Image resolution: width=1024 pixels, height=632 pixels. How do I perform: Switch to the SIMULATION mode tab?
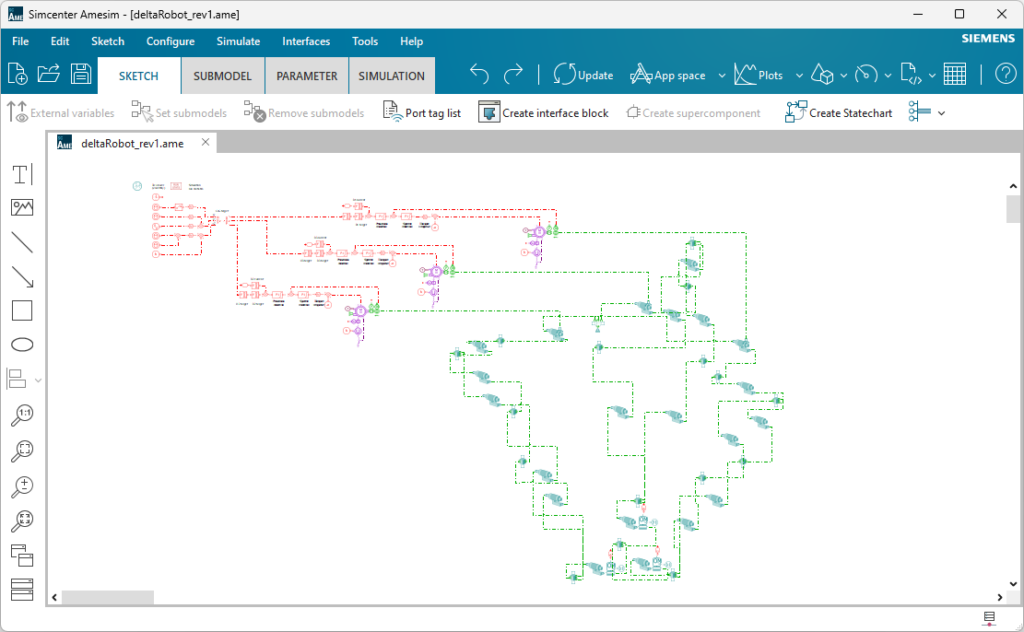(391, 76)
